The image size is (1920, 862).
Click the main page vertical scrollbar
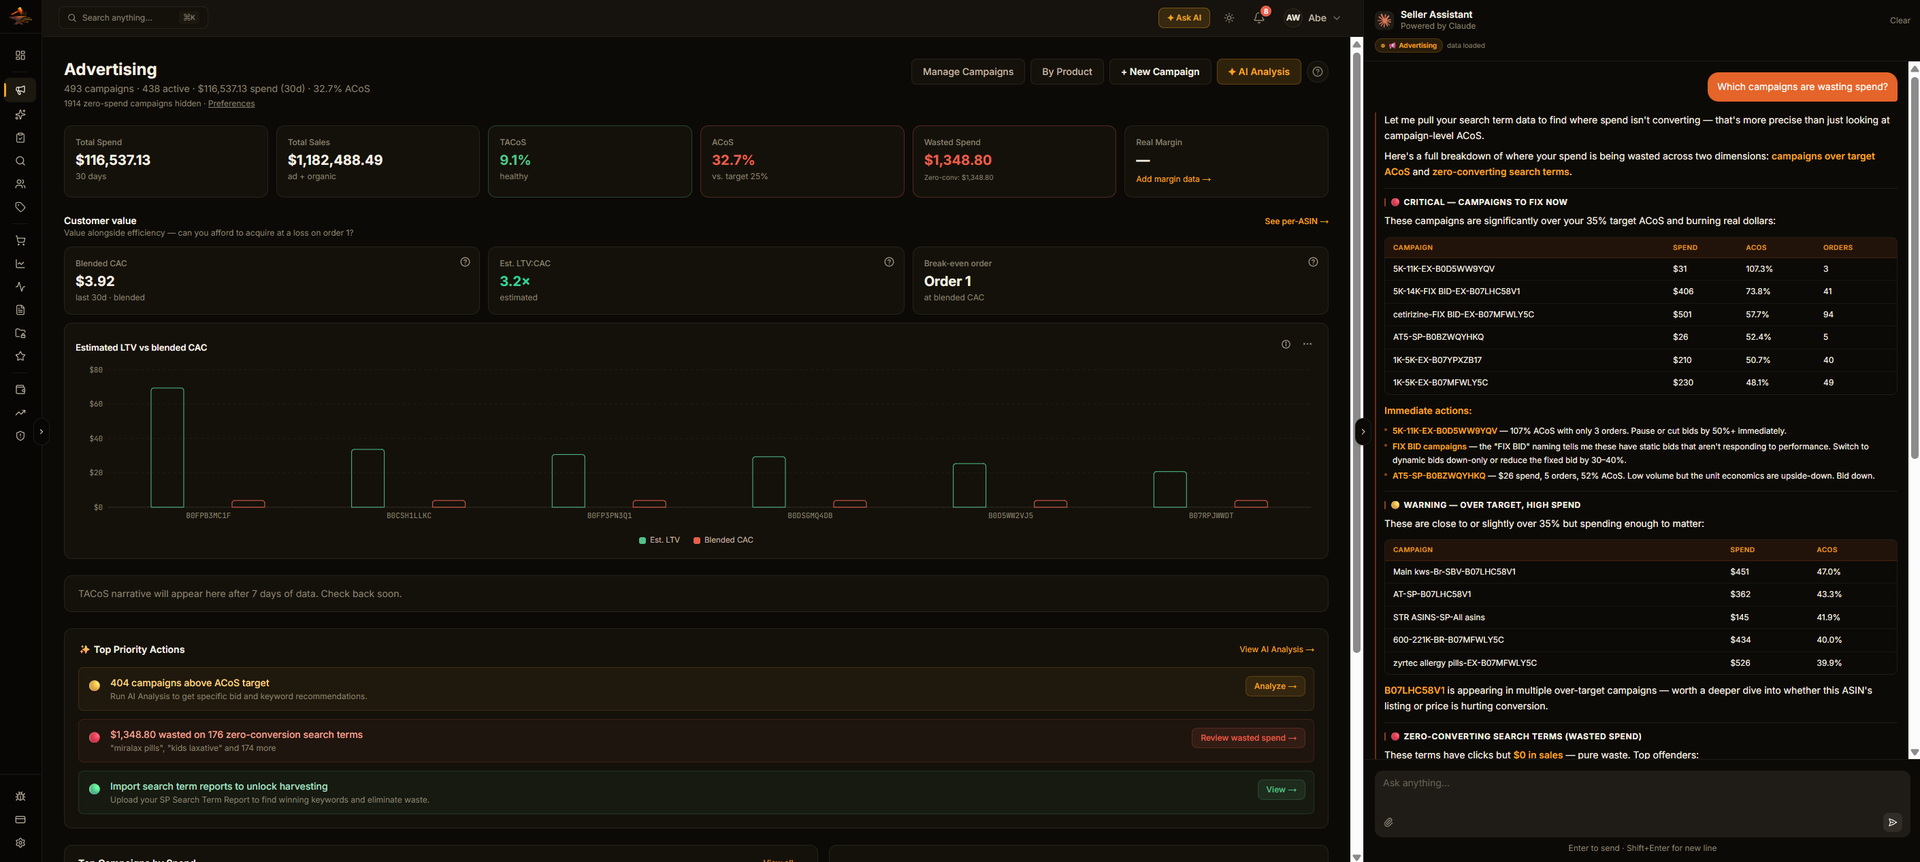[x=1357, y=352]
